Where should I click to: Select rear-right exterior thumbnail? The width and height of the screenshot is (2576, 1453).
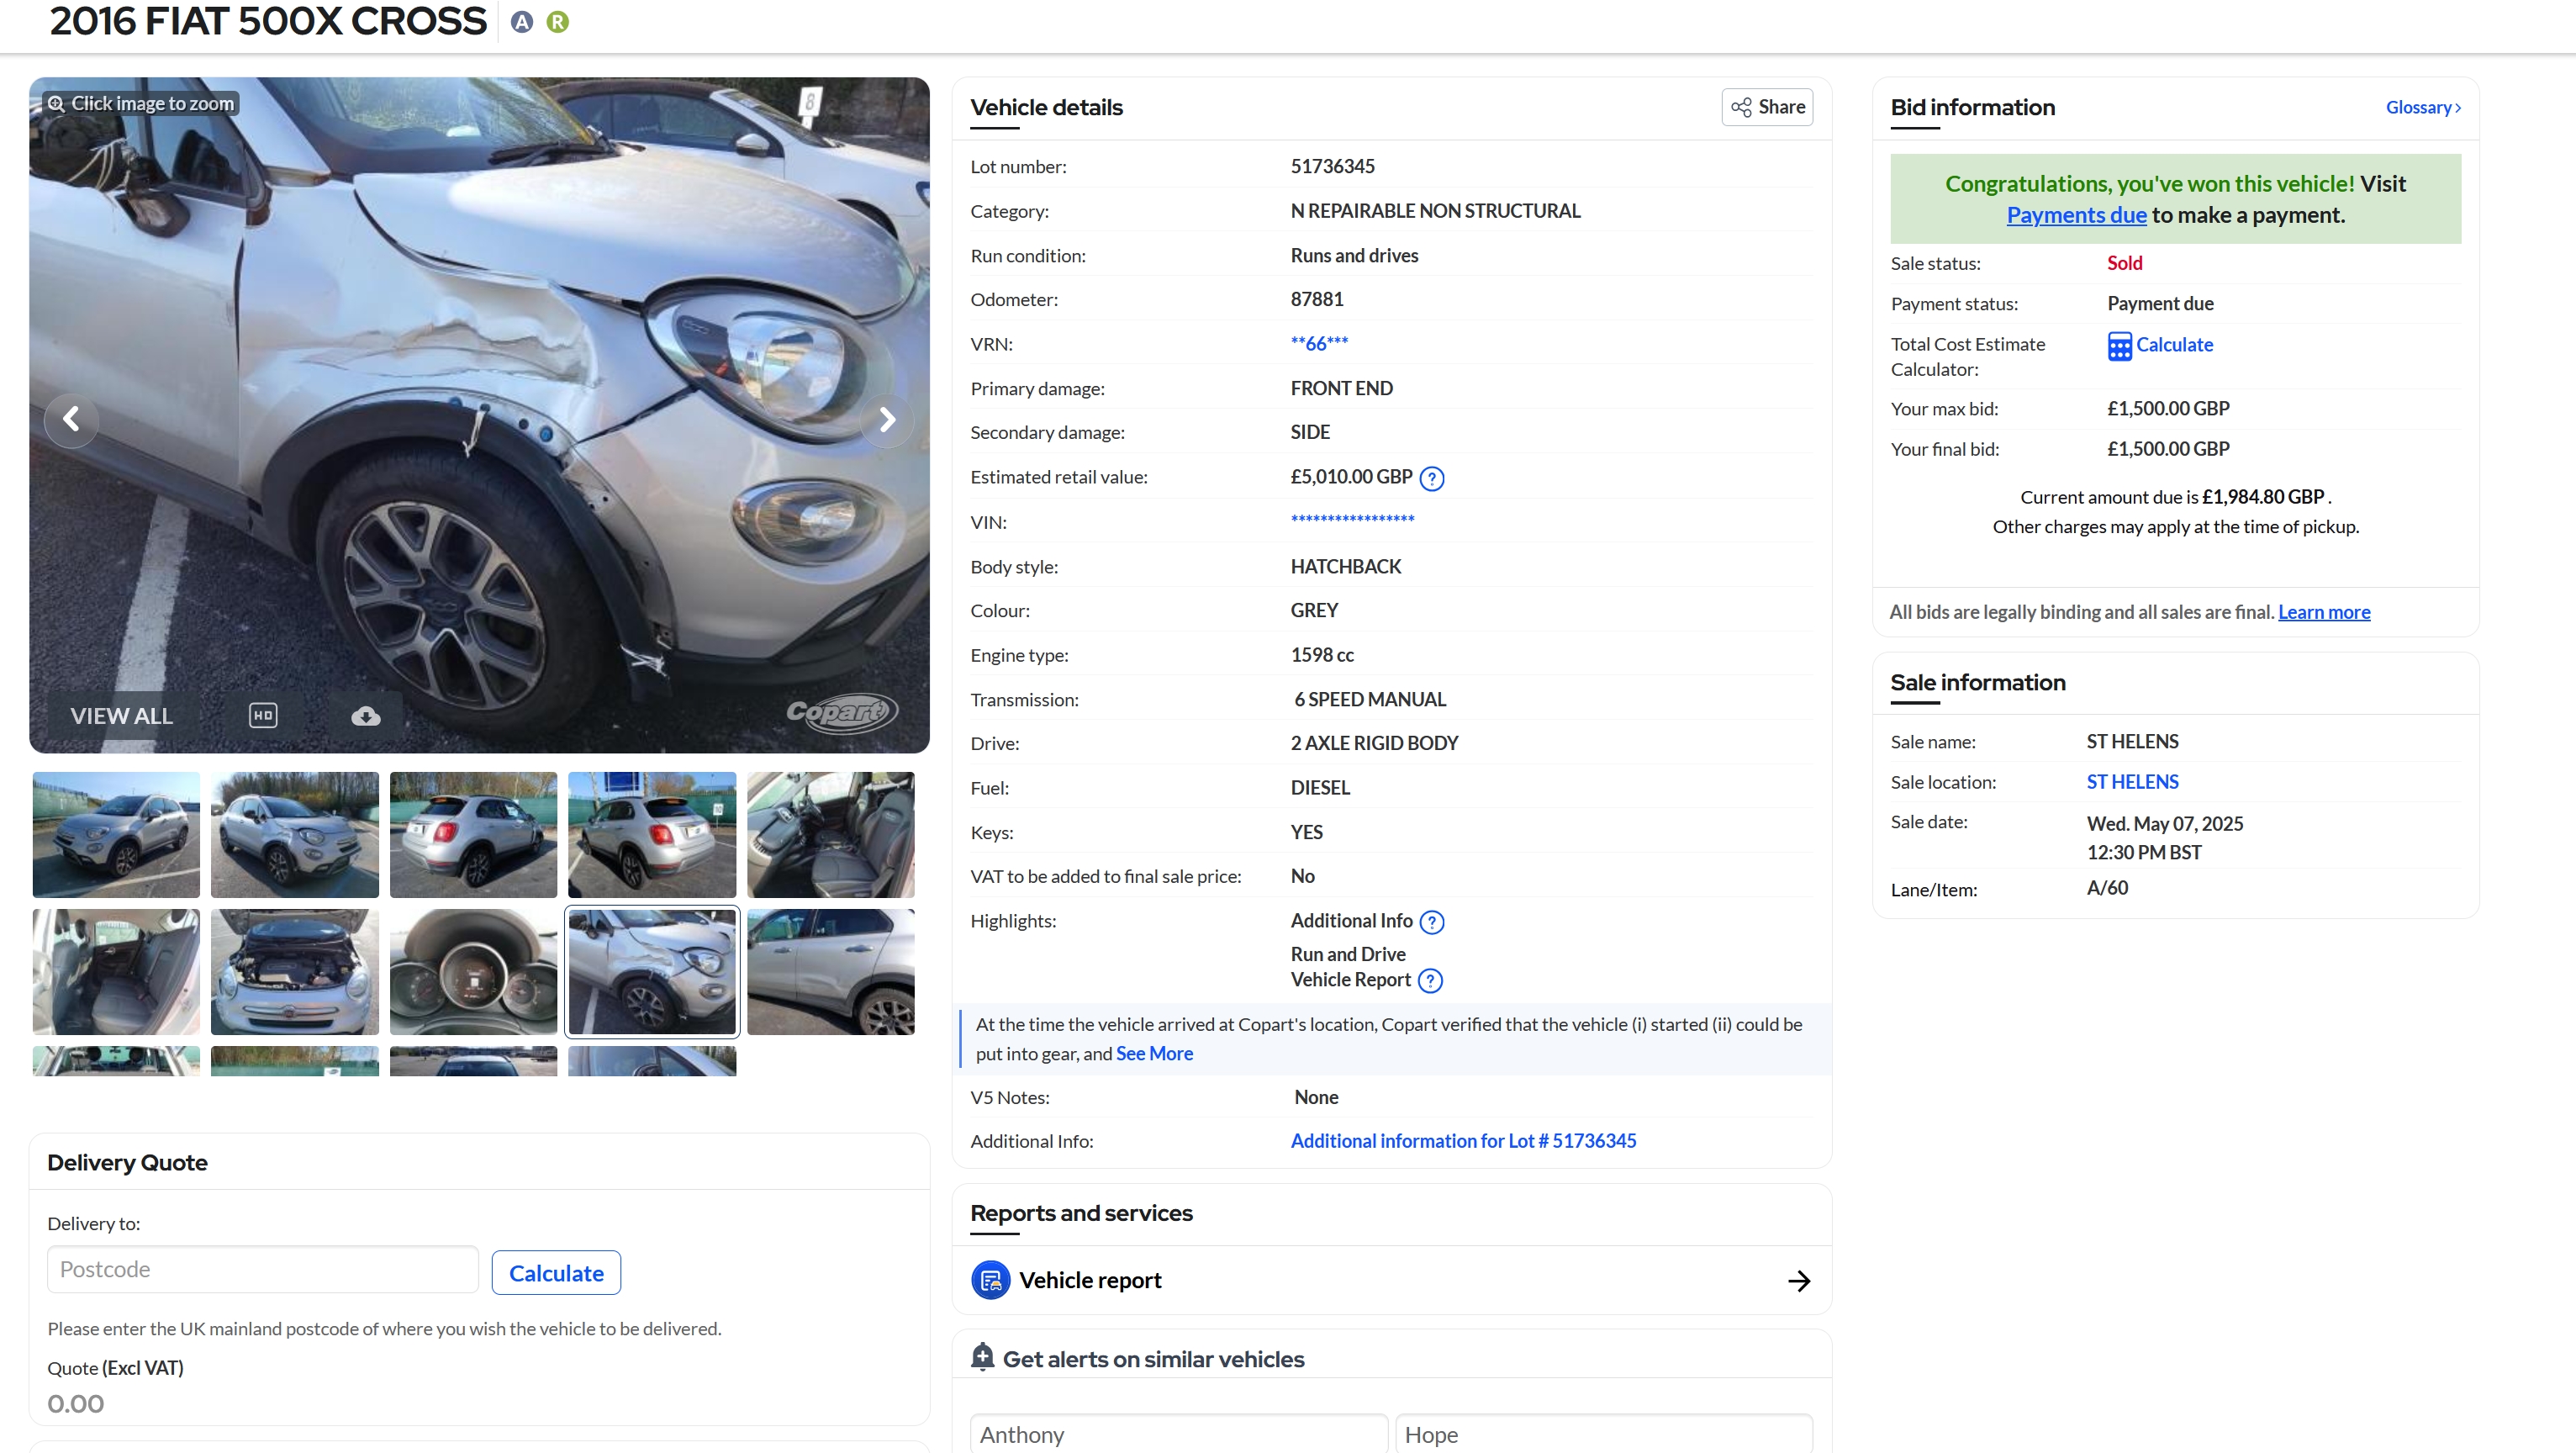pyautogui.click(x=473, y=835)
